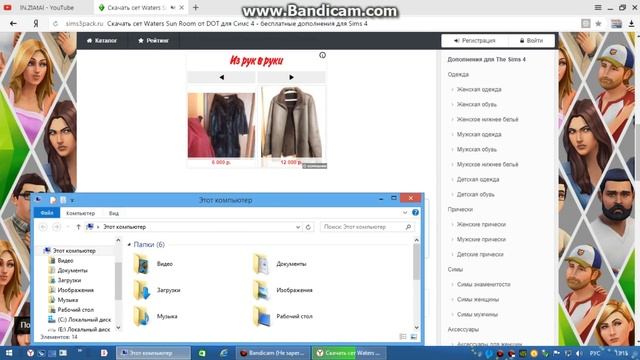Open the Женская одежда link

[x=479, y=89]
